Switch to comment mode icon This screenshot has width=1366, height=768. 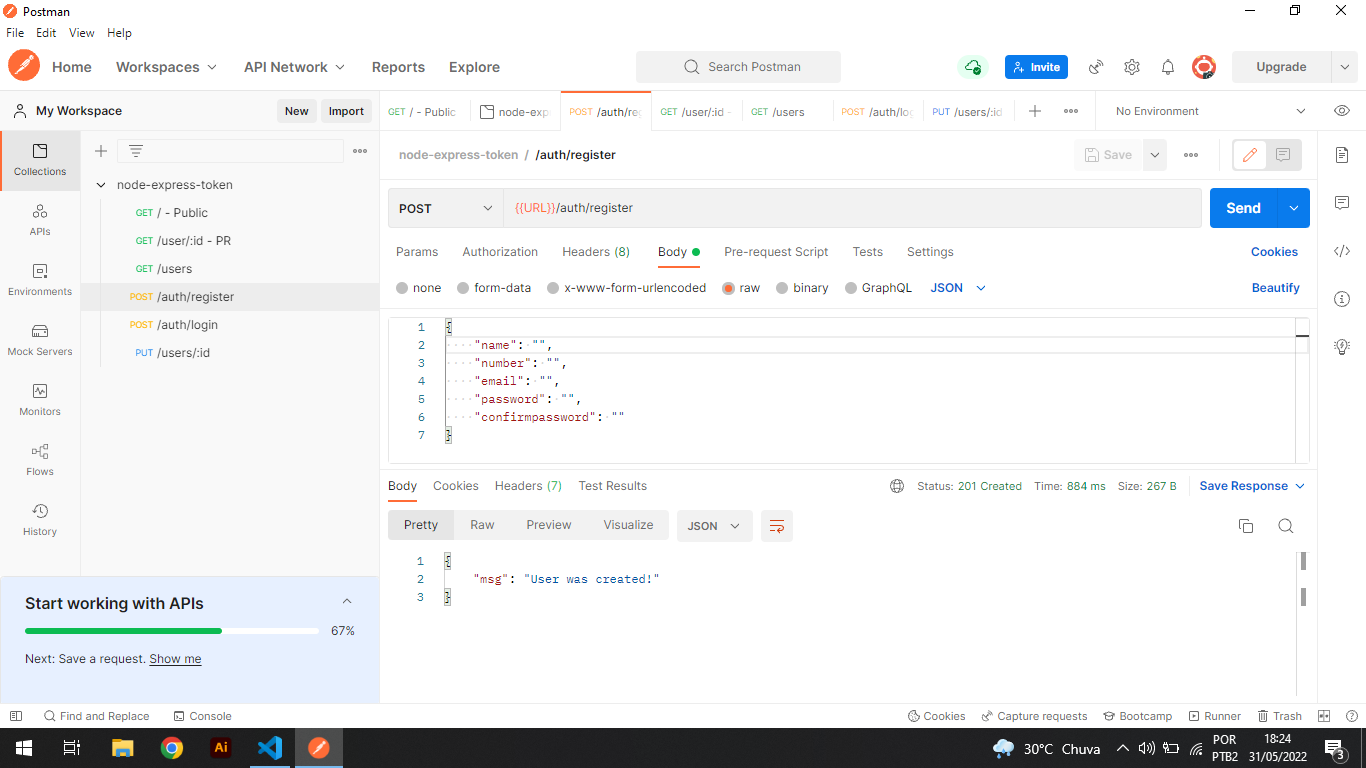pos(1283,155)
